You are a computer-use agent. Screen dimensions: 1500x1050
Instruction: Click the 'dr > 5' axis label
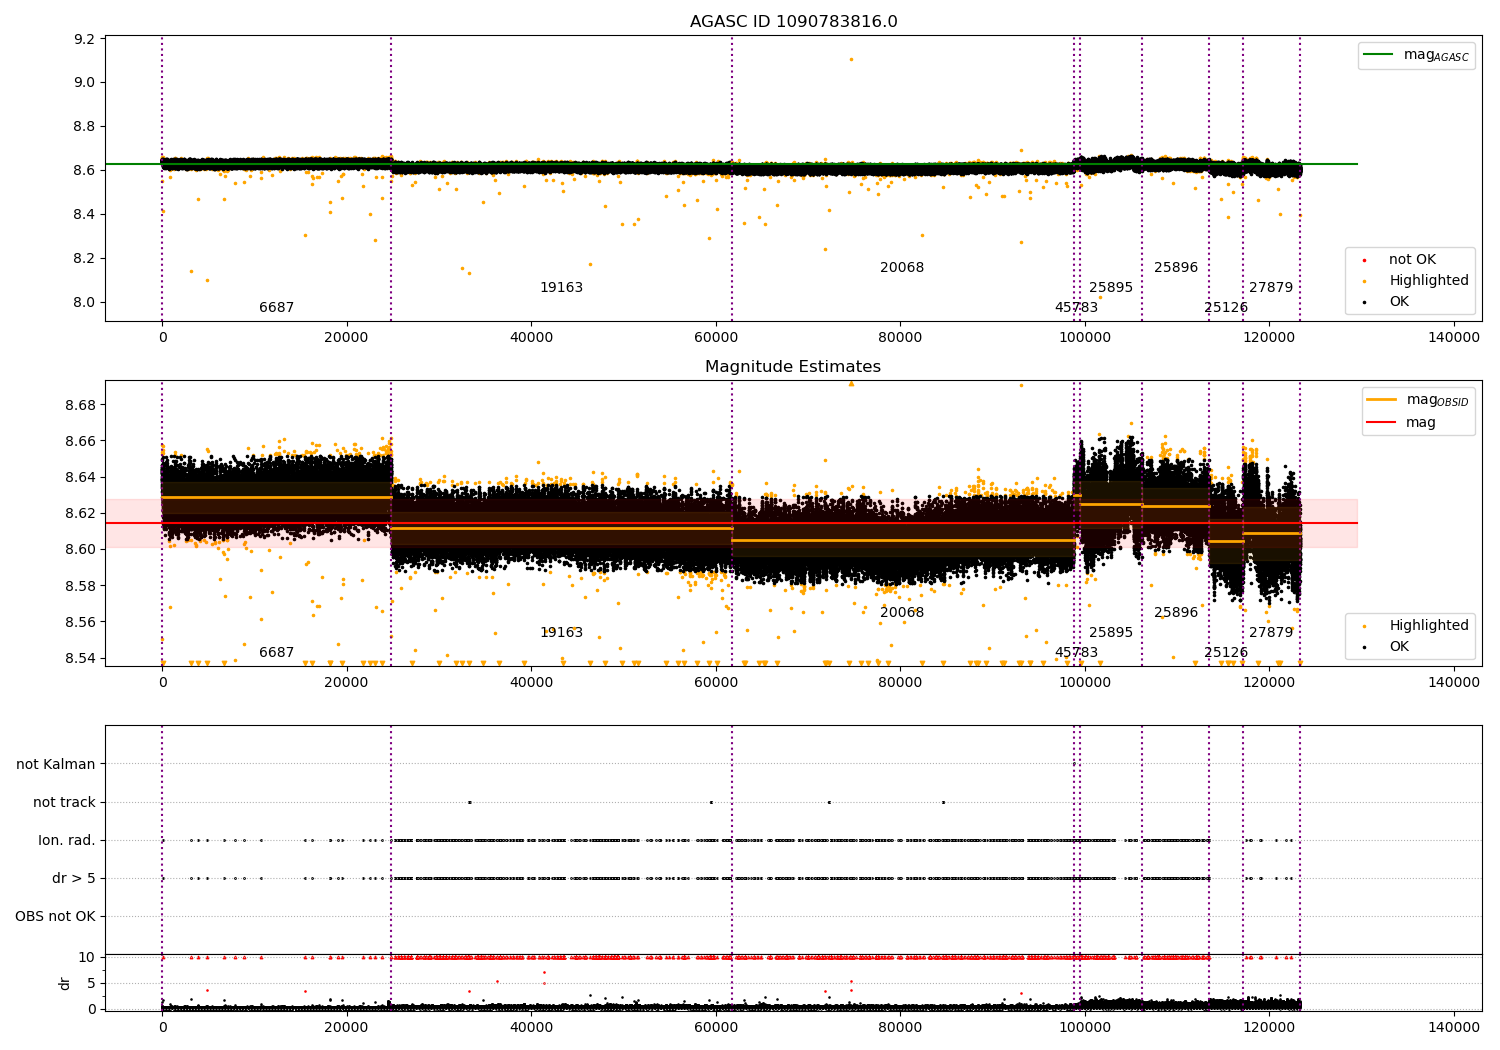pyautogui.click(x=74, y=878)
